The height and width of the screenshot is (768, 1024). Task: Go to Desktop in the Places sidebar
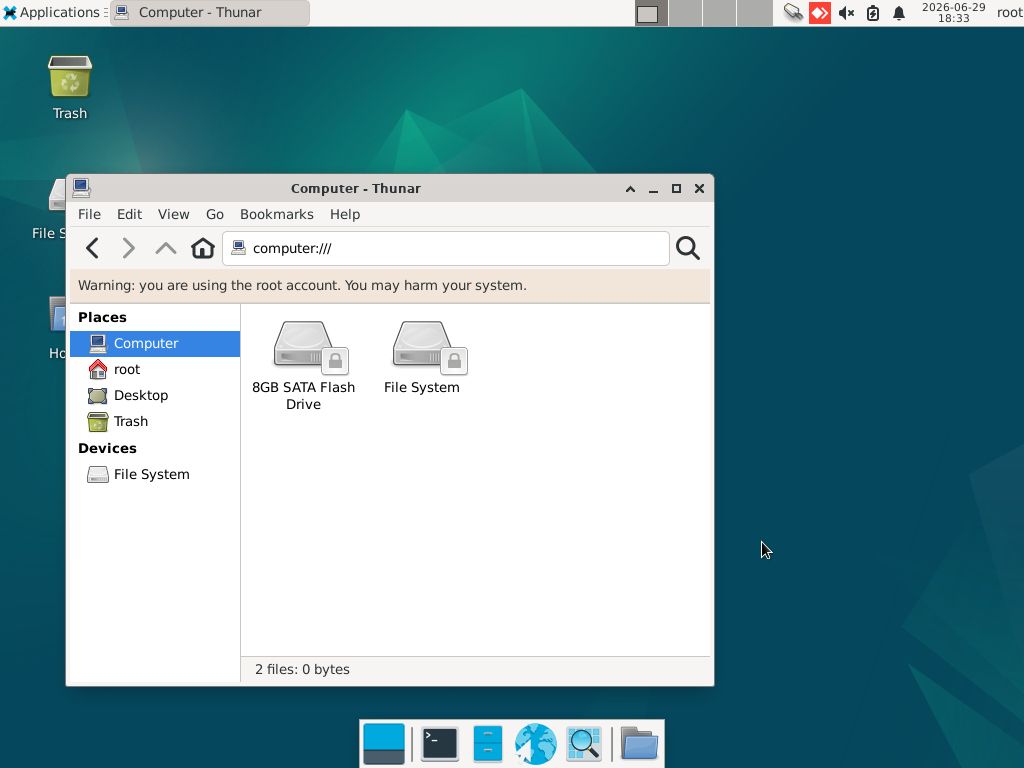(x=155, y=396)
